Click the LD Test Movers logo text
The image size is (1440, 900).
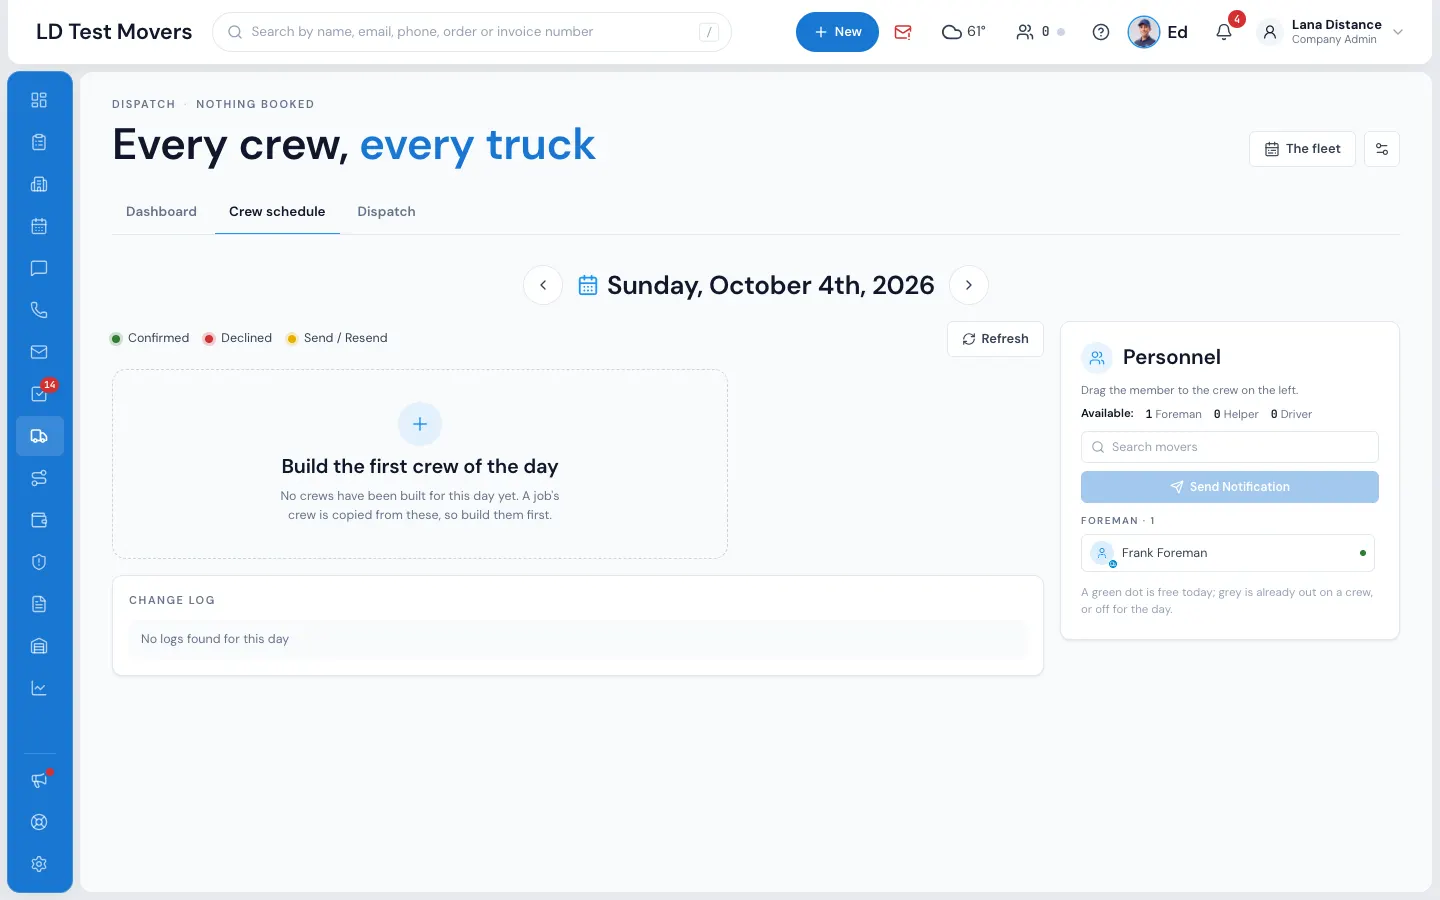click(x=114, y=32)
